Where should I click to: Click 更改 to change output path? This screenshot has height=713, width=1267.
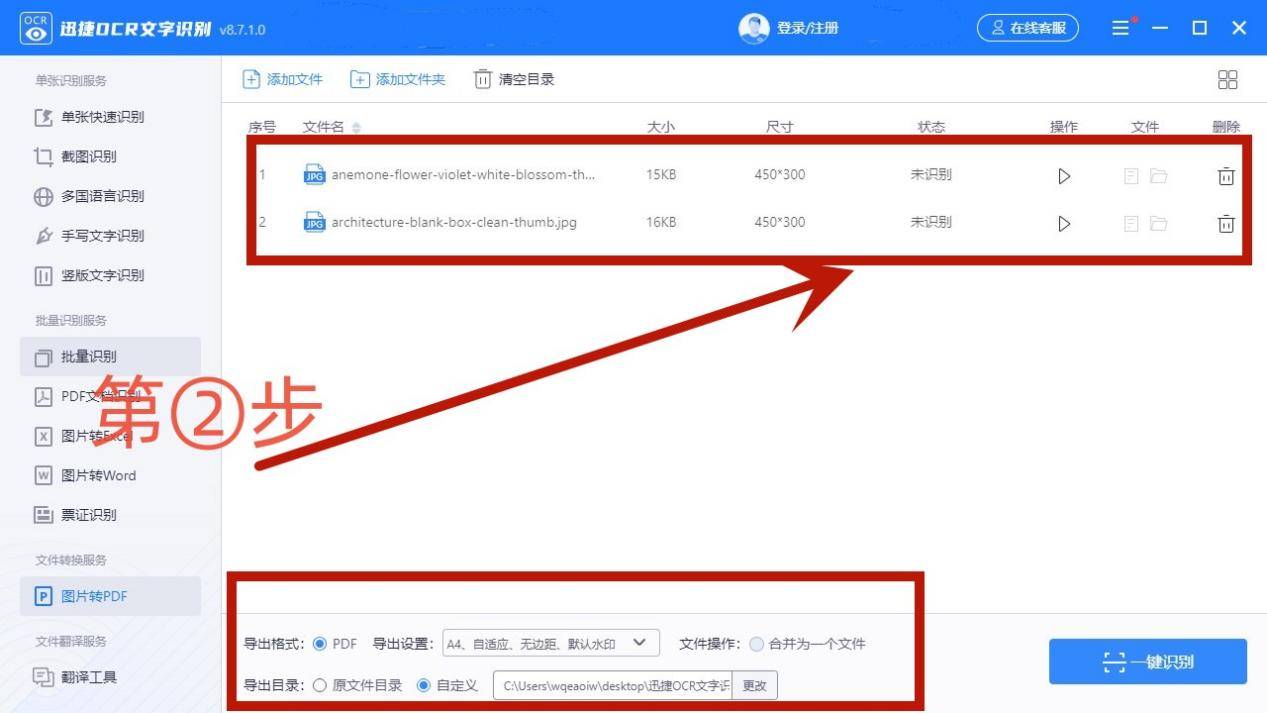point(753,685)
